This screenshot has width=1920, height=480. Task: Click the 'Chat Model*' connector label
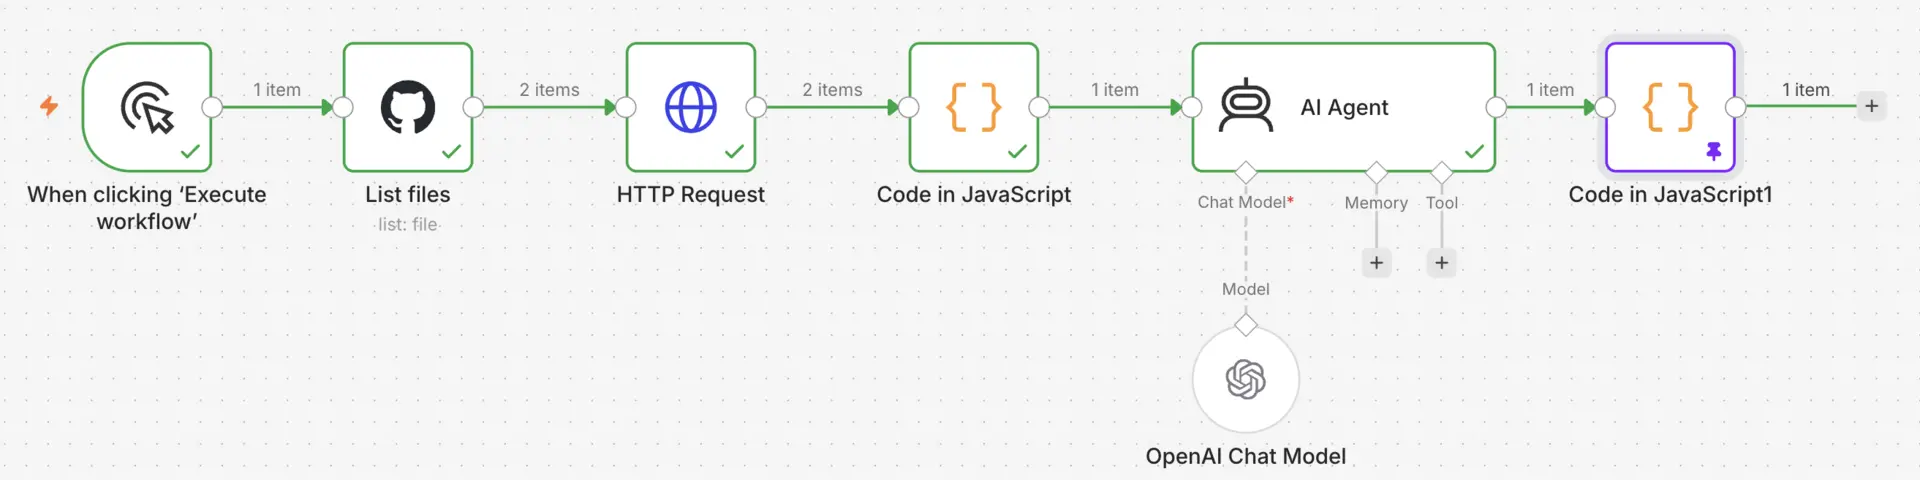1246,202
